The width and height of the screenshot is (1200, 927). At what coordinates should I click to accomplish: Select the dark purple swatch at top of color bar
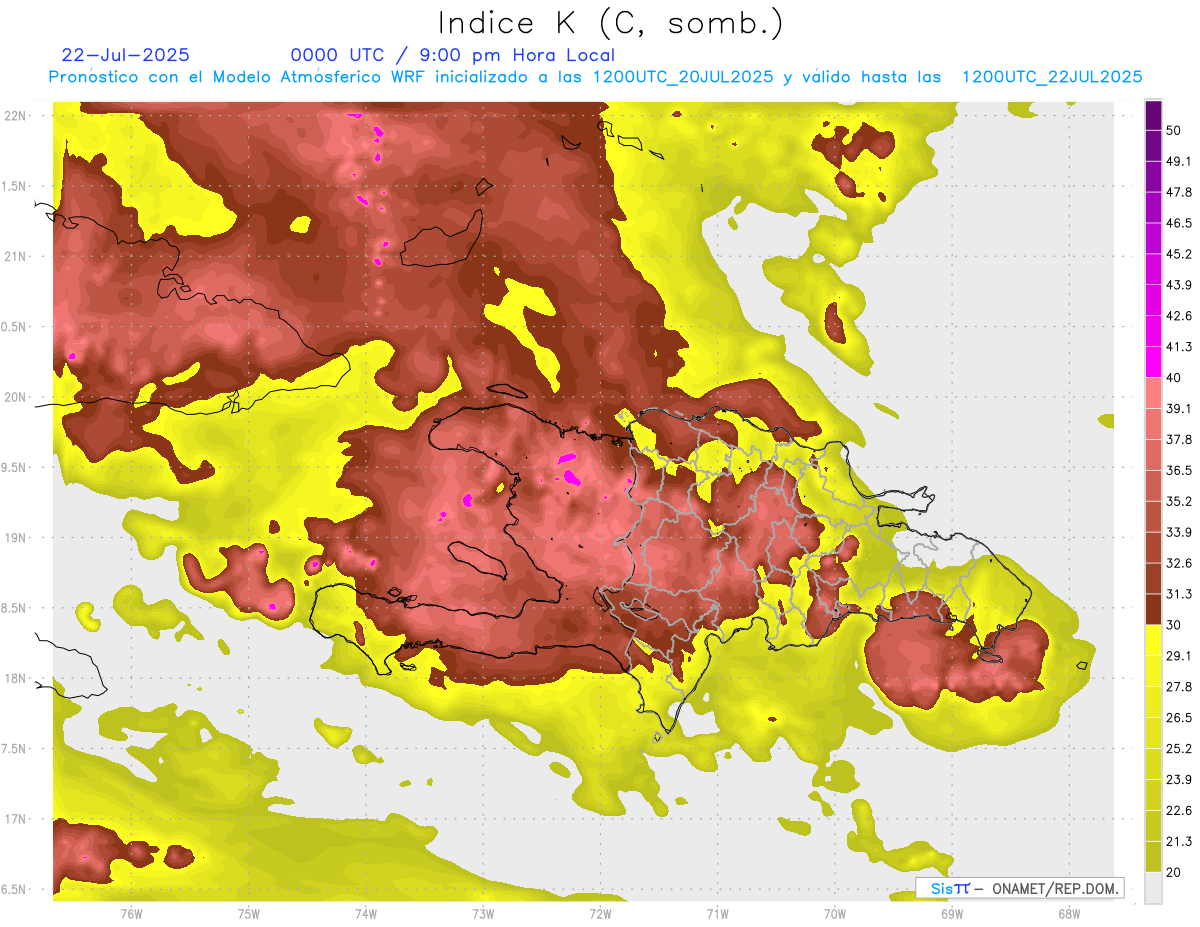click(1153, 115)
